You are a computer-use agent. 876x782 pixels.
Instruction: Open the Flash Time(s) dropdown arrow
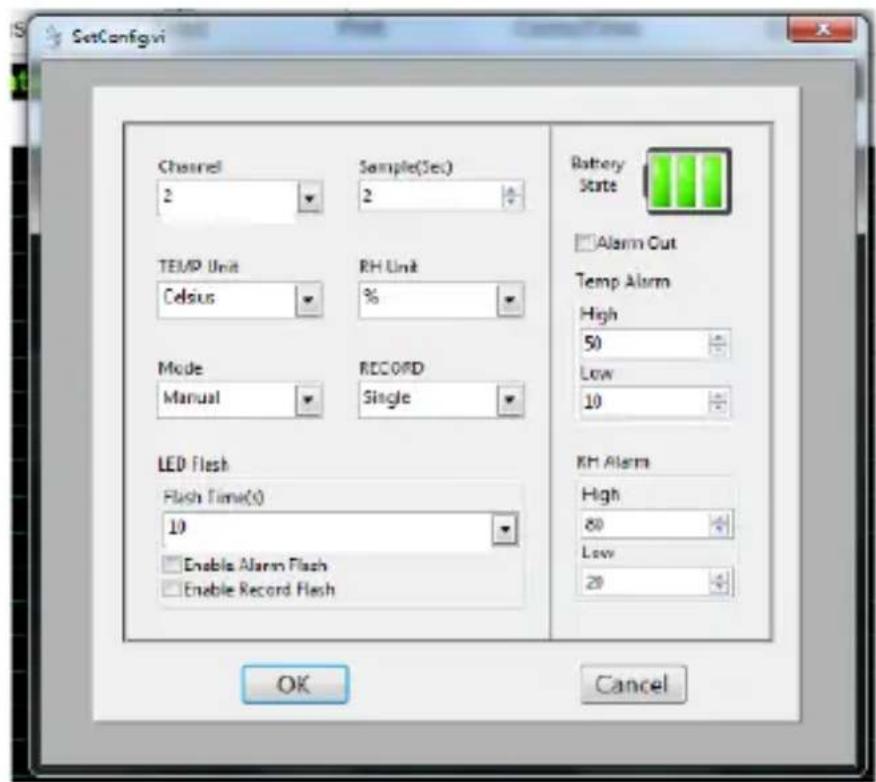[x=505, y=528]
